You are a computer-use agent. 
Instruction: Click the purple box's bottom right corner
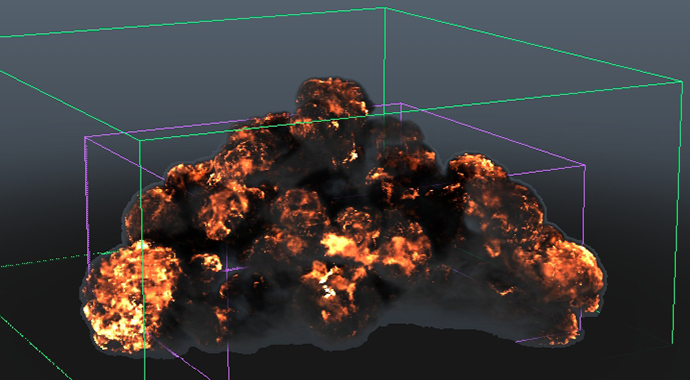(x=581, y=331)
